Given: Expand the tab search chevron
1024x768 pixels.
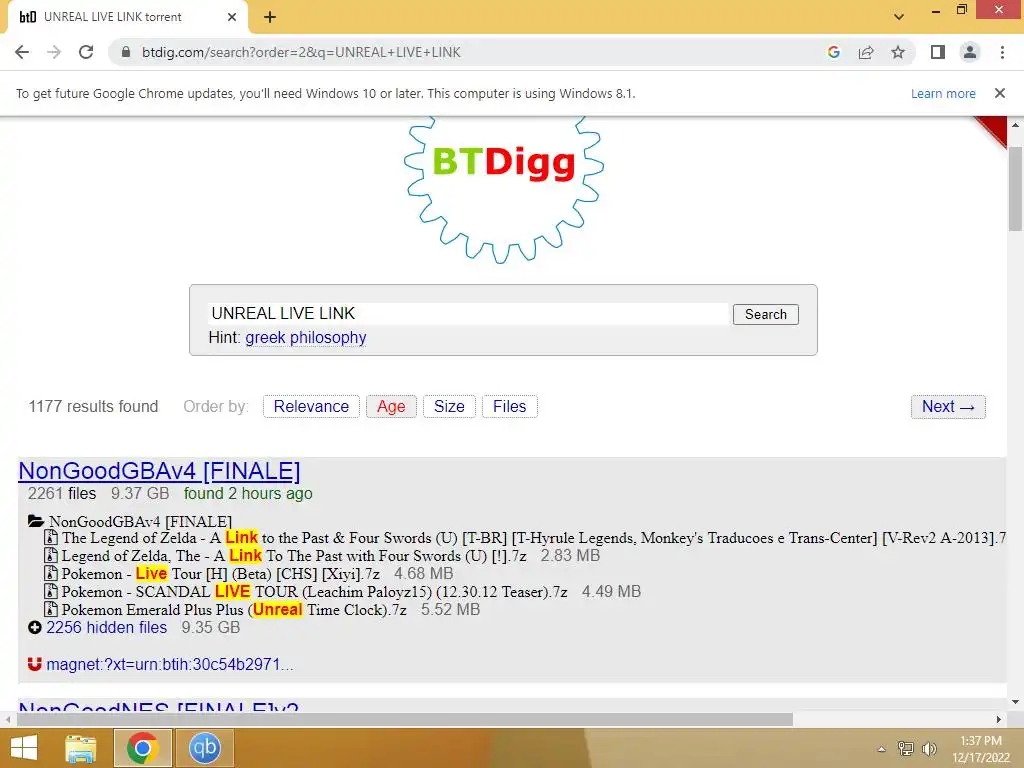Looking at the screenshot, I should (x=899, y=17).
